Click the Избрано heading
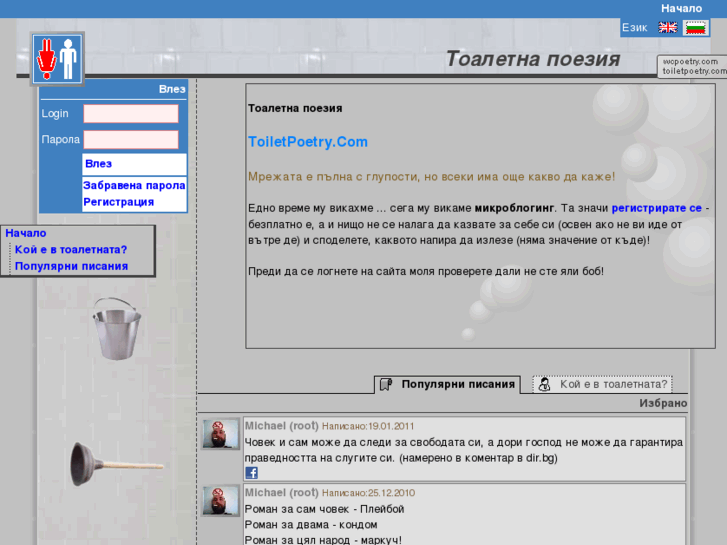727x545 pixels. click(663, 404)
